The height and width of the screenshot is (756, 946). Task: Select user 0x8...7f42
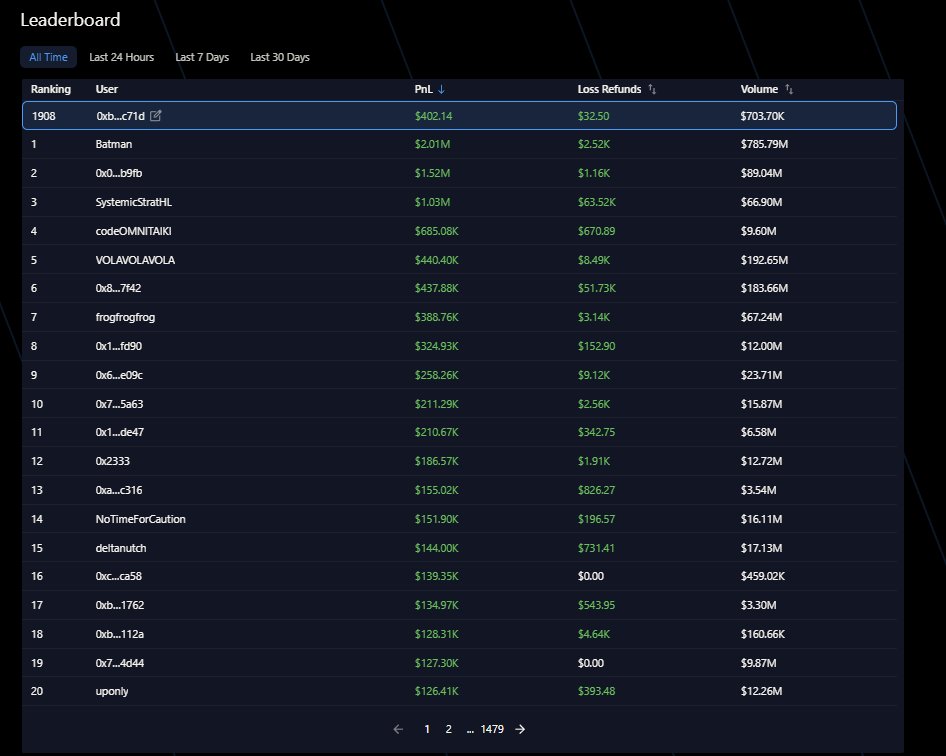(118, 288)
